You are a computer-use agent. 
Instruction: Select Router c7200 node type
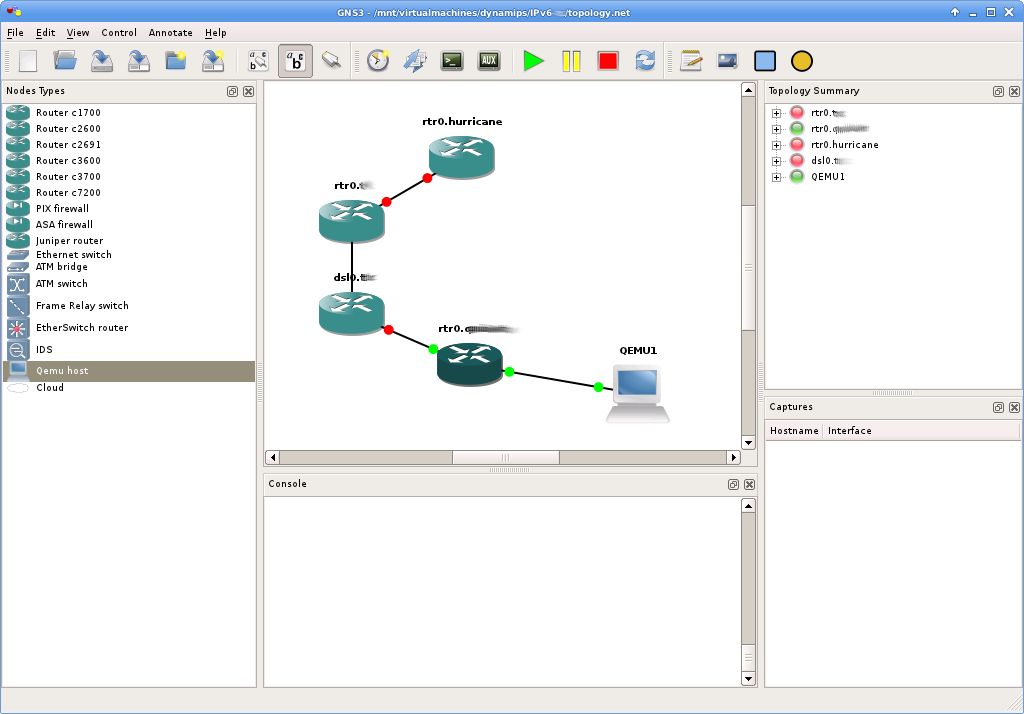[129, 193]
